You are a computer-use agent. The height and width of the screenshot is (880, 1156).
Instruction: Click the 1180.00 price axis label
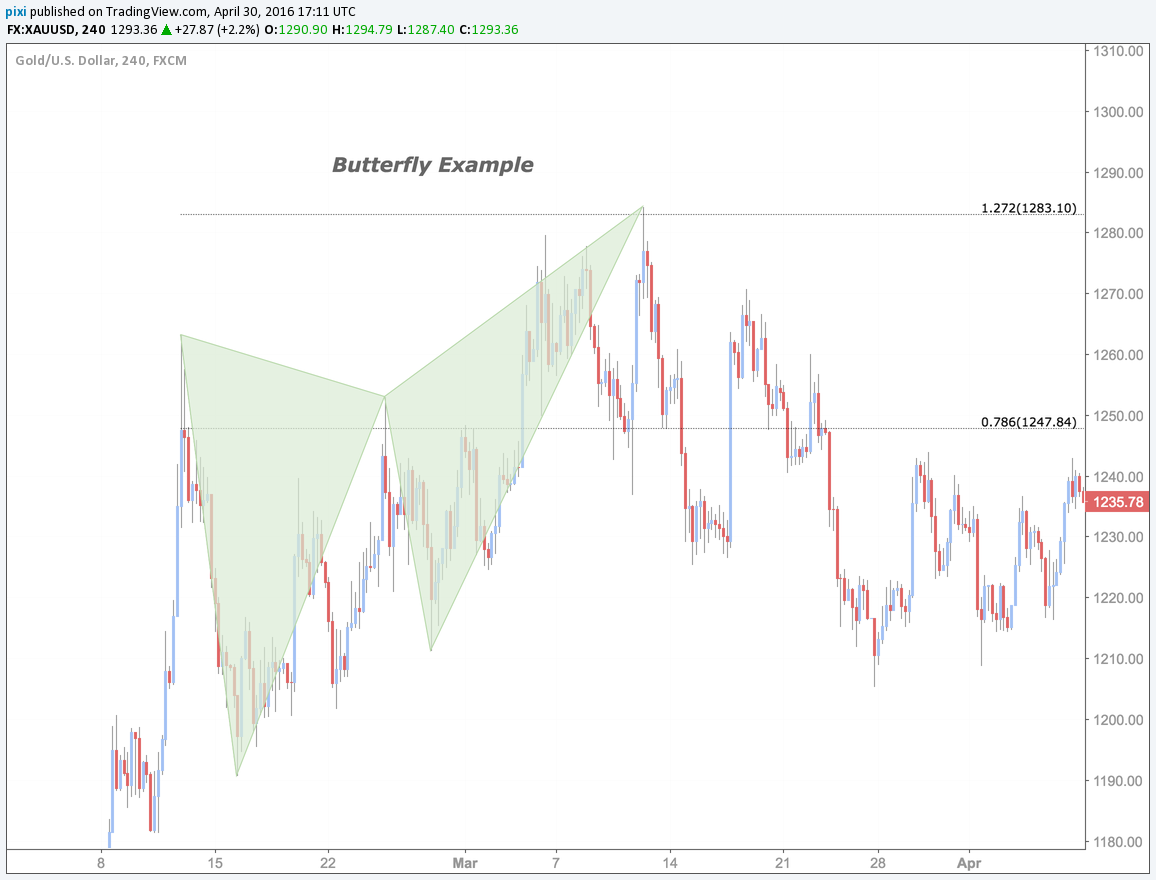1118,842
